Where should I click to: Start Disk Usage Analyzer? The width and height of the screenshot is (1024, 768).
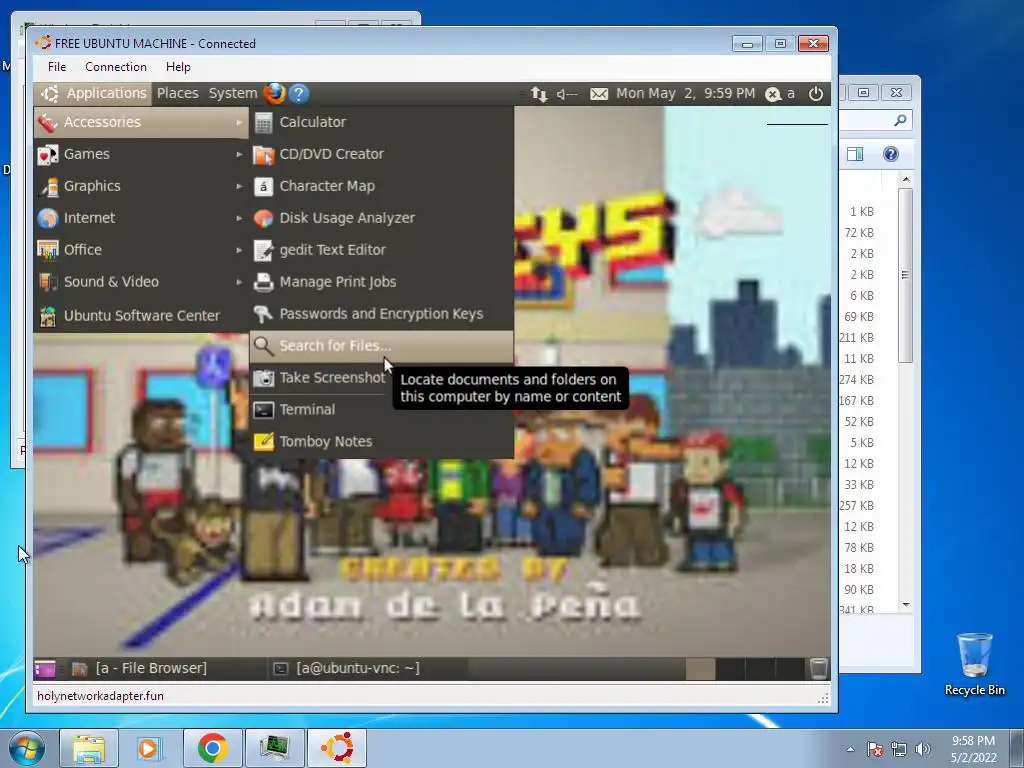click(381, 218)
